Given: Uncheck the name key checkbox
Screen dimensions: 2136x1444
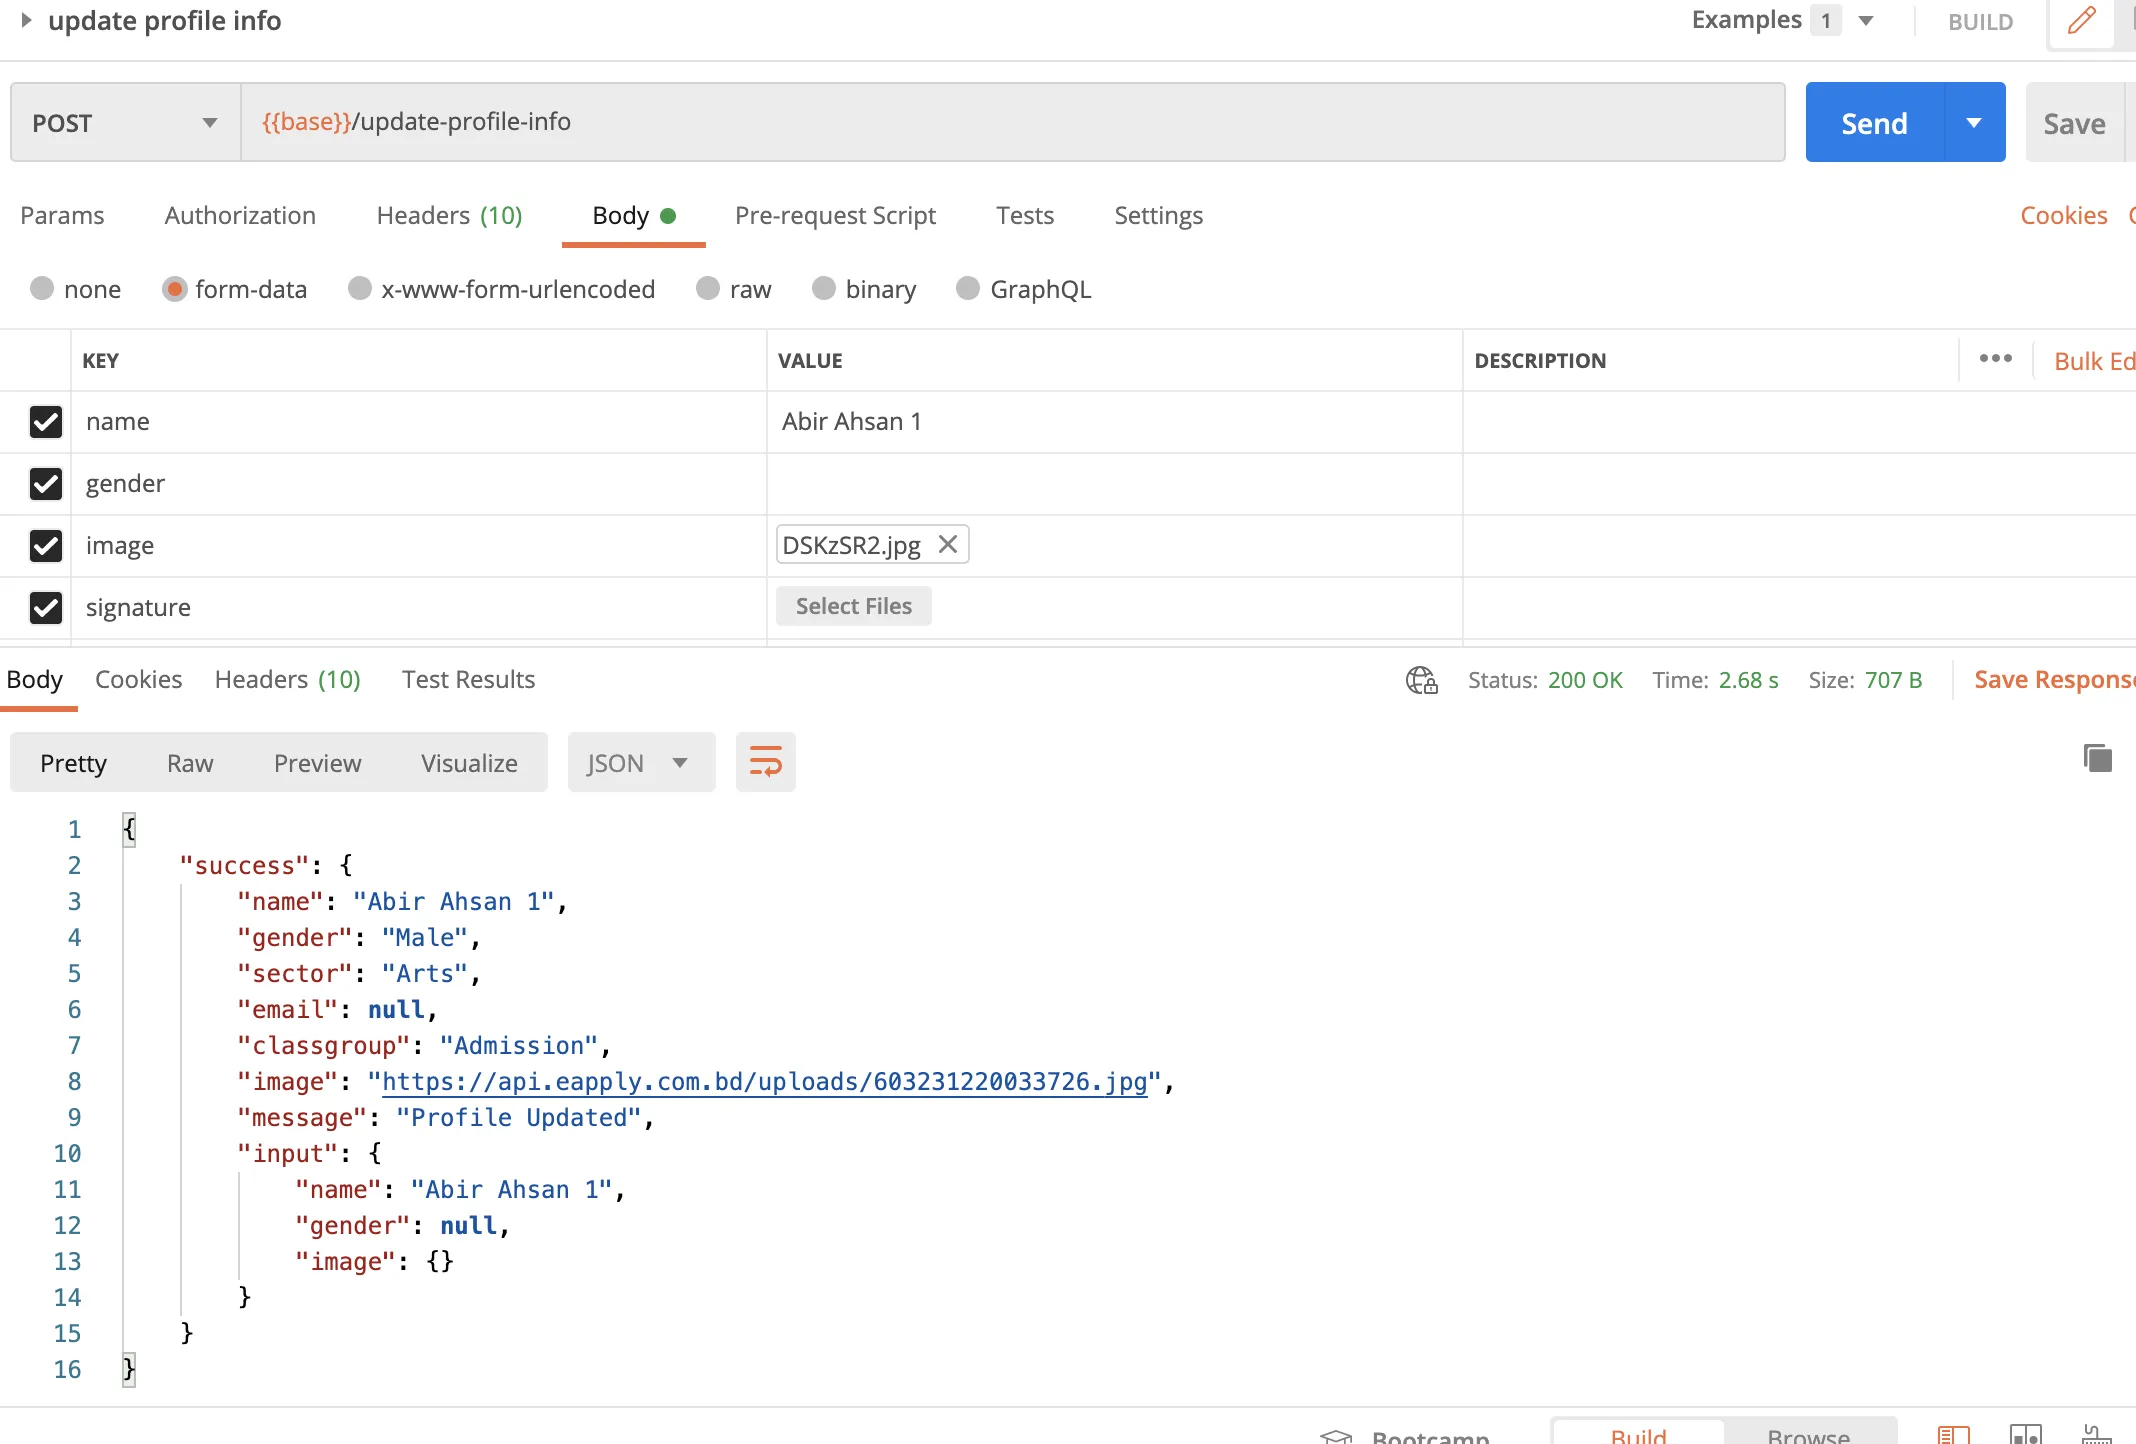Looking at the screenshot, I should (46, 422).
